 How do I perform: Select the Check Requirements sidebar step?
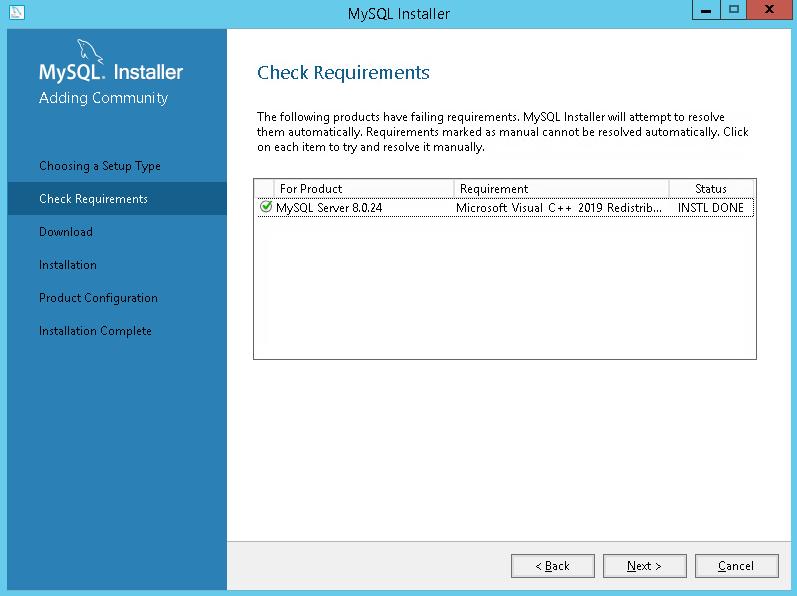117,199
